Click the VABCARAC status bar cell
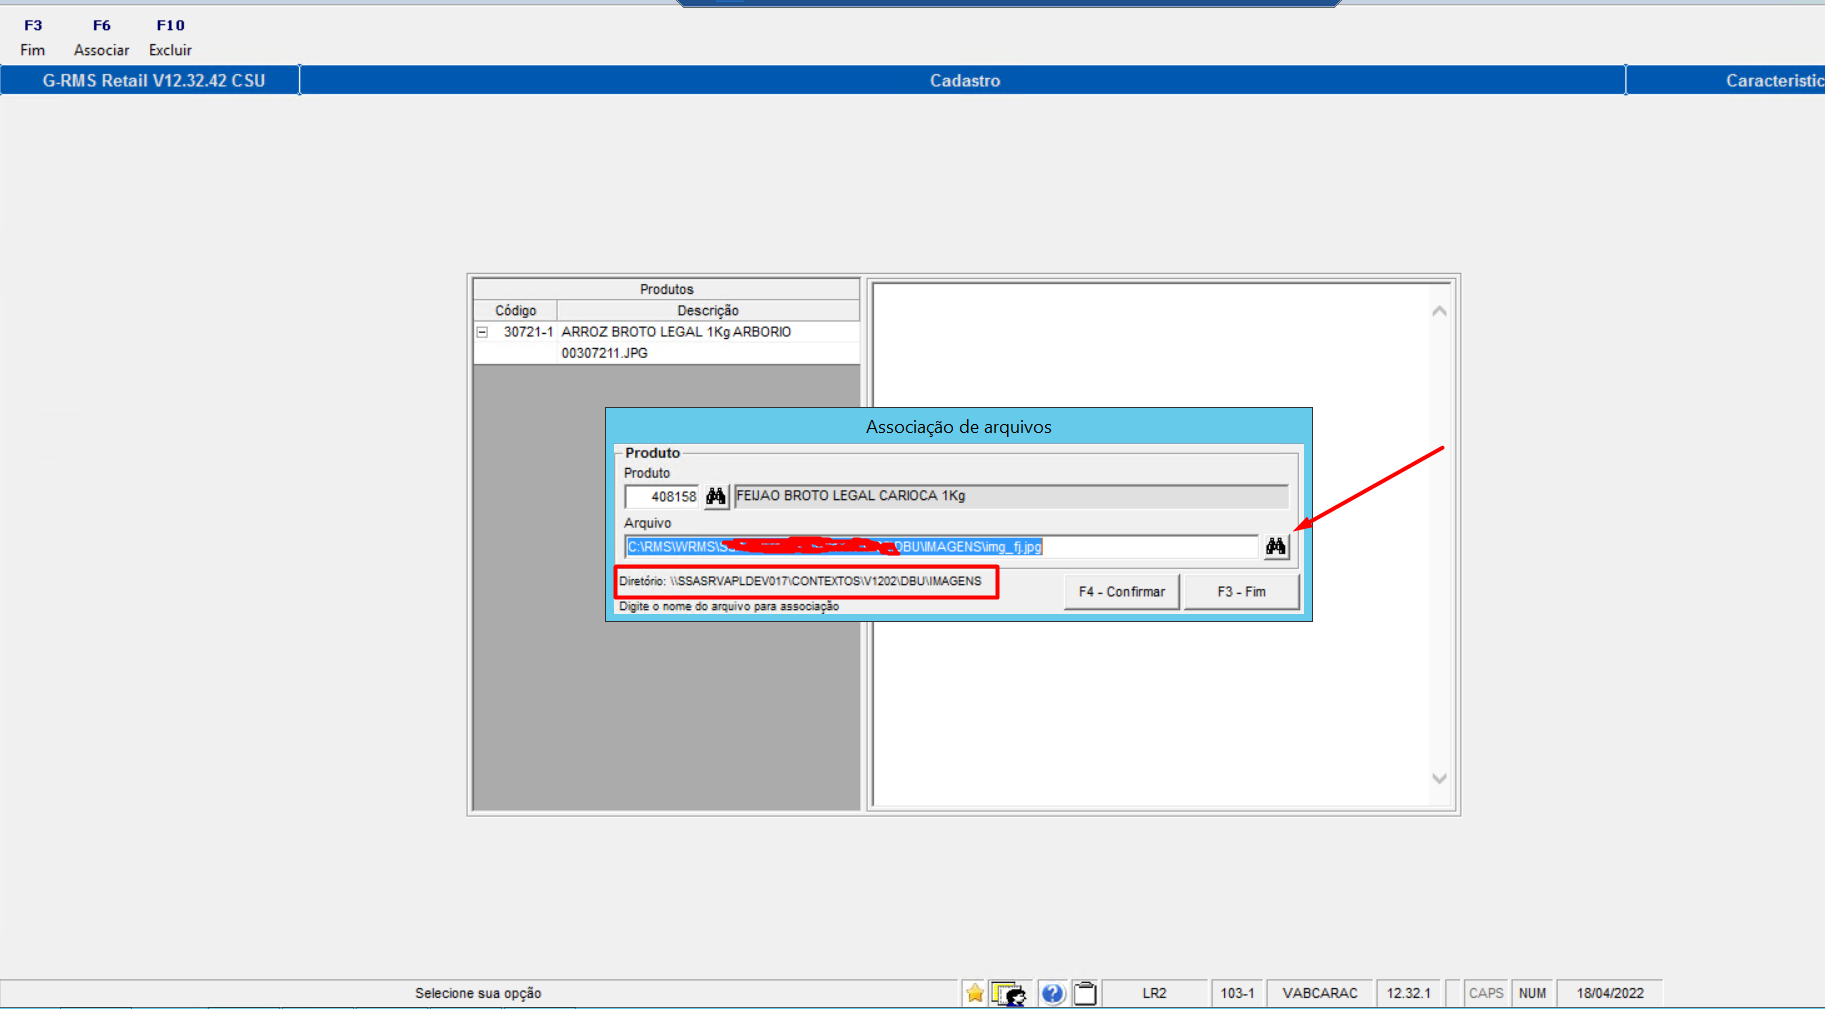This screenshot has width=1825, height=1009. [1320, 993]
